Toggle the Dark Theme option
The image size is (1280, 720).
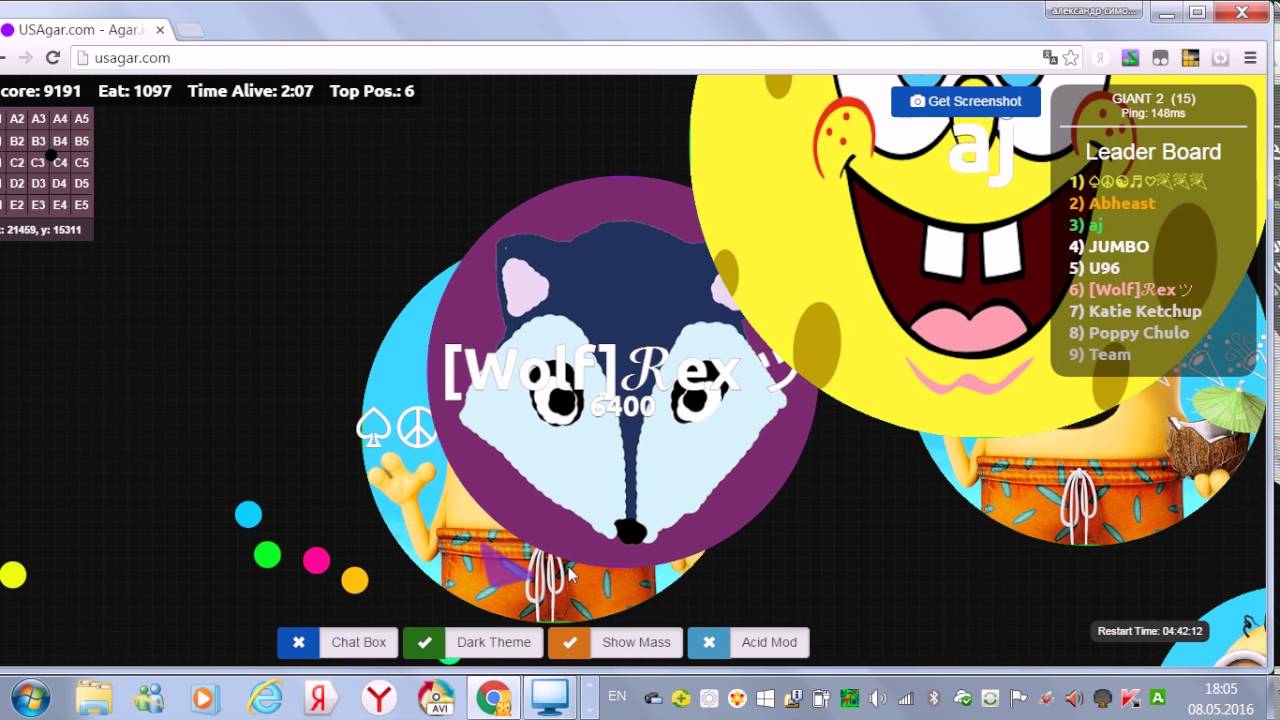pos(473,642)
